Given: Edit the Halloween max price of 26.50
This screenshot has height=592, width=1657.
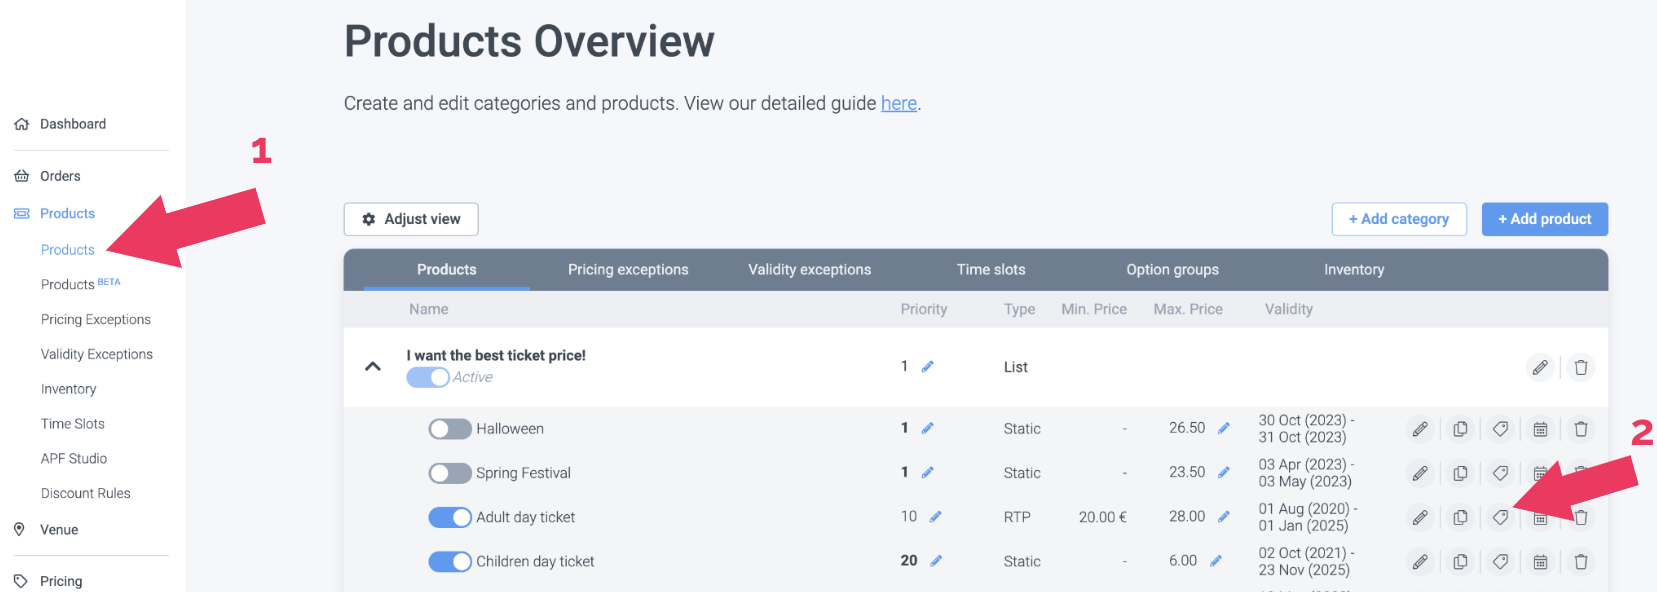Looking at the screenshot, I should tap(1223, 428).
